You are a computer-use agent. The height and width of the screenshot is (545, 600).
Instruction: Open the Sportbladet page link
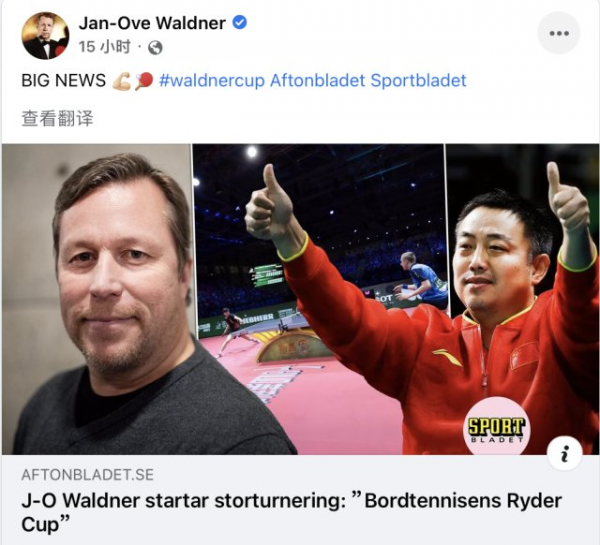418,81
